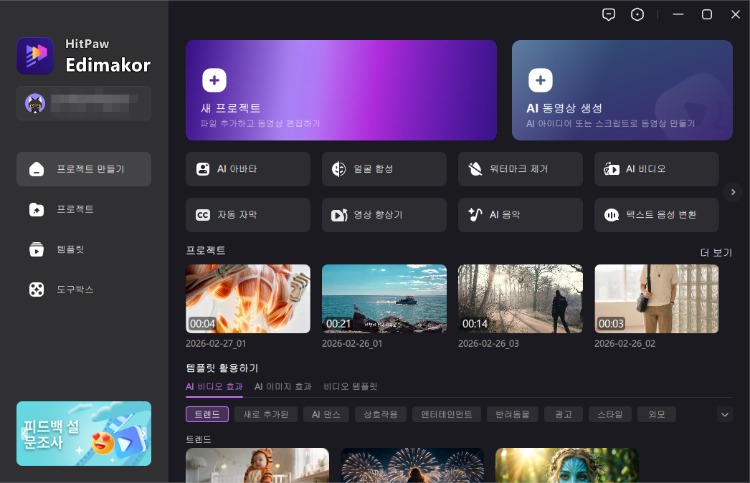Select the 외모 category chip
Viewport: 750px width, 483px height.
[657, 414]
